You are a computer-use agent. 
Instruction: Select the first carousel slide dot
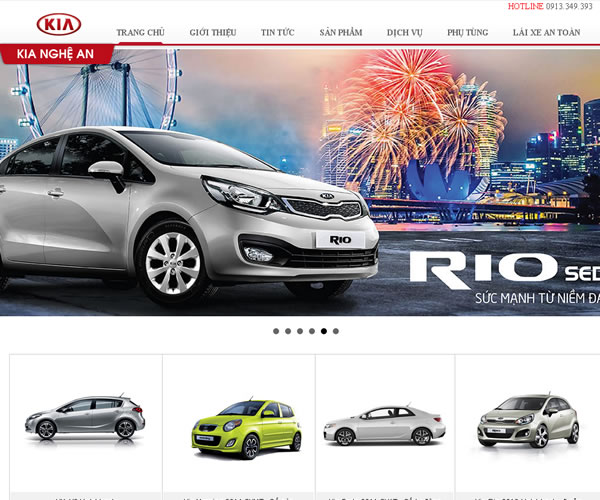coord(275,330)
